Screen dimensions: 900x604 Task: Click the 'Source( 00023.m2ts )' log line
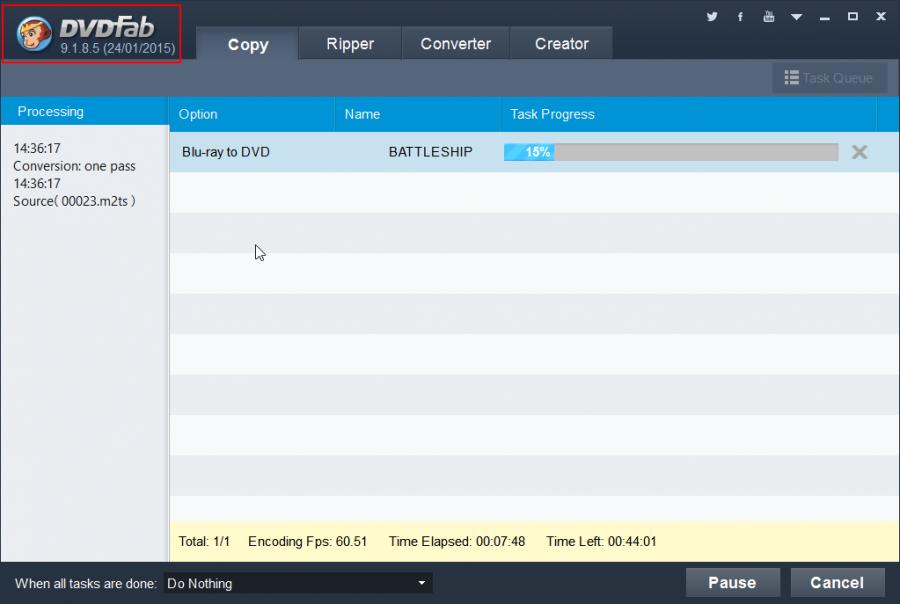[x=74, y=201]
